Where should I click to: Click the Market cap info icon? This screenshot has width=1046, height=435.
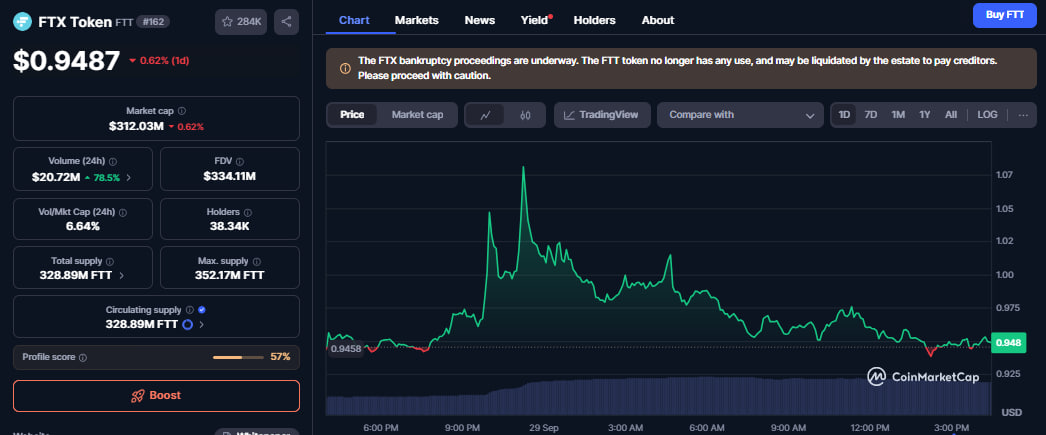pos(181,111)
